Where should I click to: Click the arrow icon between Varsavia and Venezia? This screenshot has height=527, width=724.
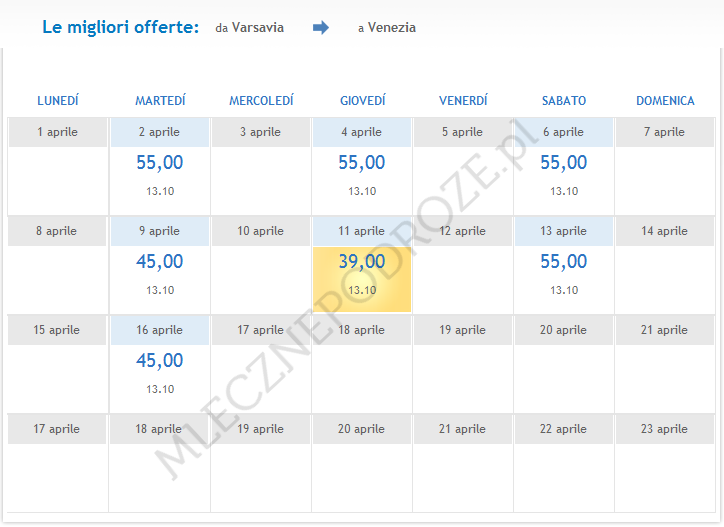[x=320, y=28]
